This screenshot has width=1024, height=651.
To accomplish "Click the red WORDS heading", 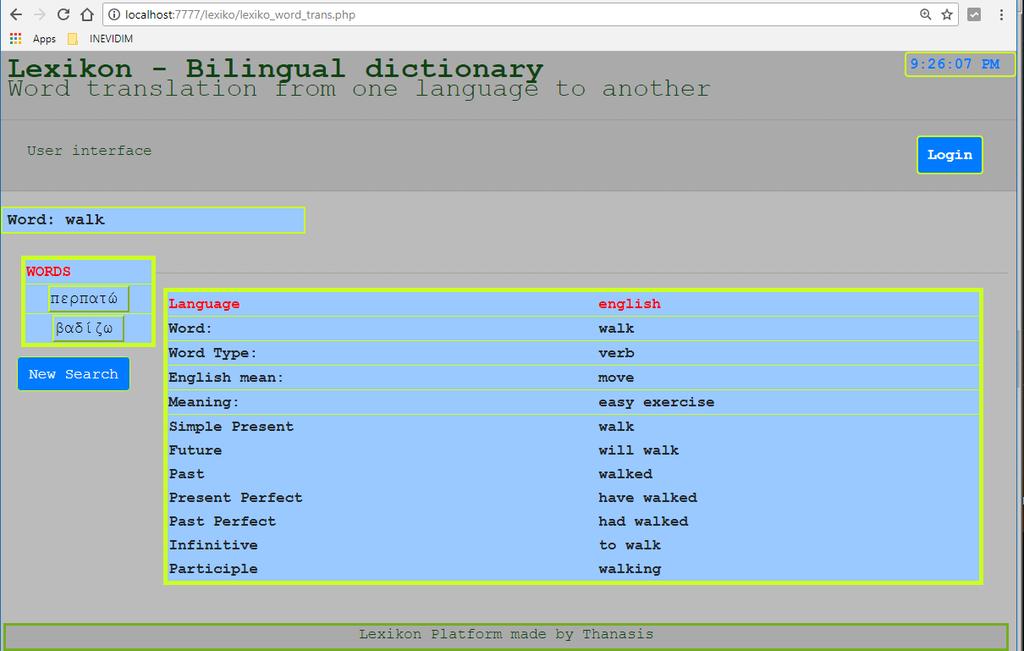I will [x=48, y=271].
